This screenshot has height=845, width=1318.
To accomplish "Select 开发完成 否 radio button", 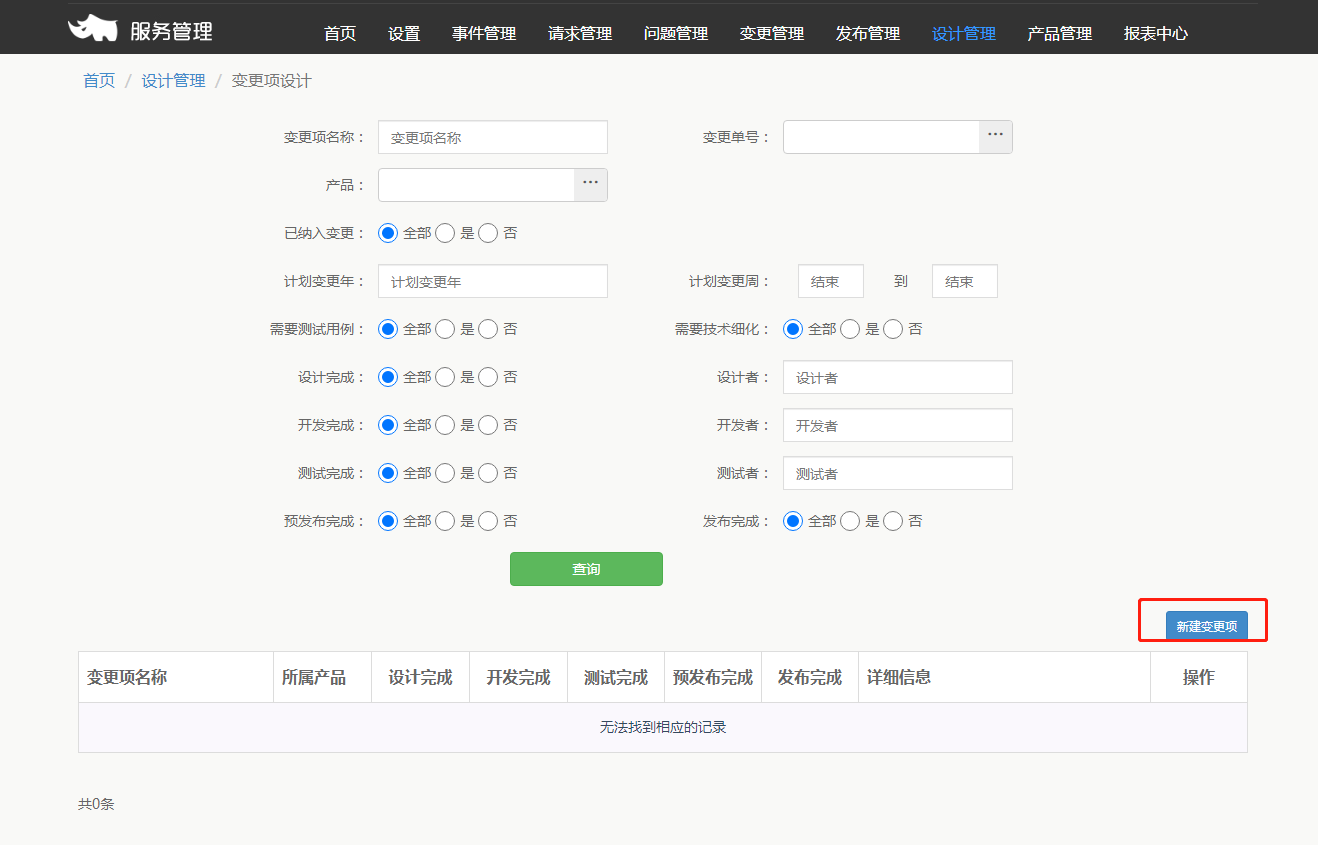I will [x=488, y=425].
